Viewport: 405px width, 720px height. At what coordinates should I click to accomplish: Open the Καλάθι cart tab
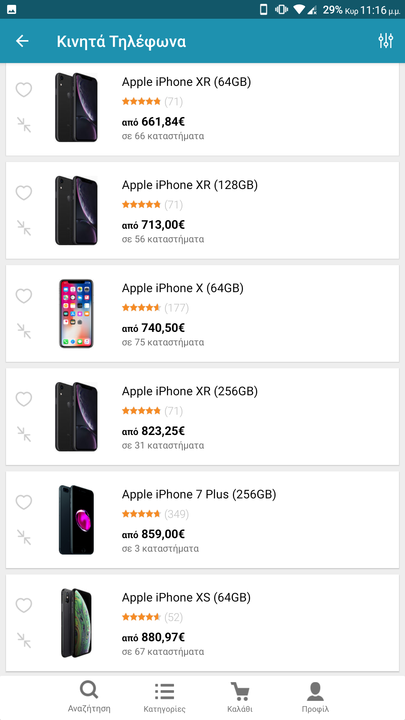pos(240,697)
